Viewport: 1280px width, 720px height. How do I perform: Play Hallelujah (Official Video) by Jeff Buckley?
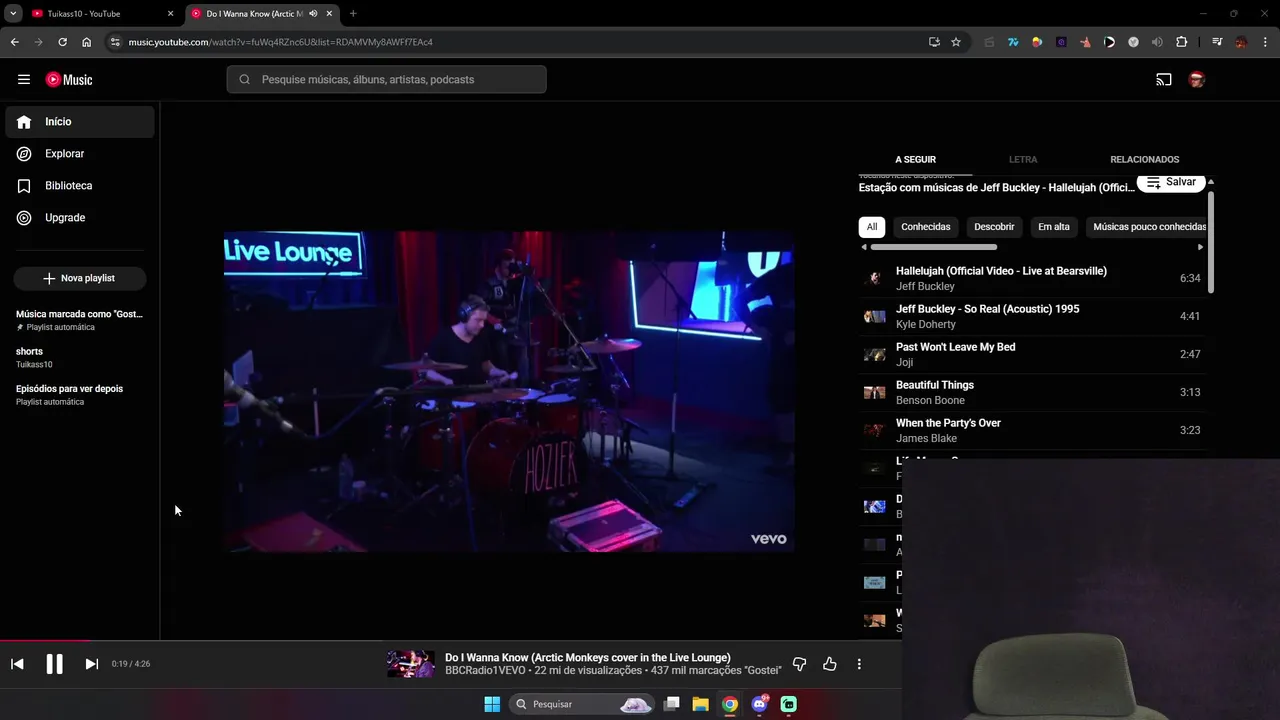click(x=1032, y=278)
